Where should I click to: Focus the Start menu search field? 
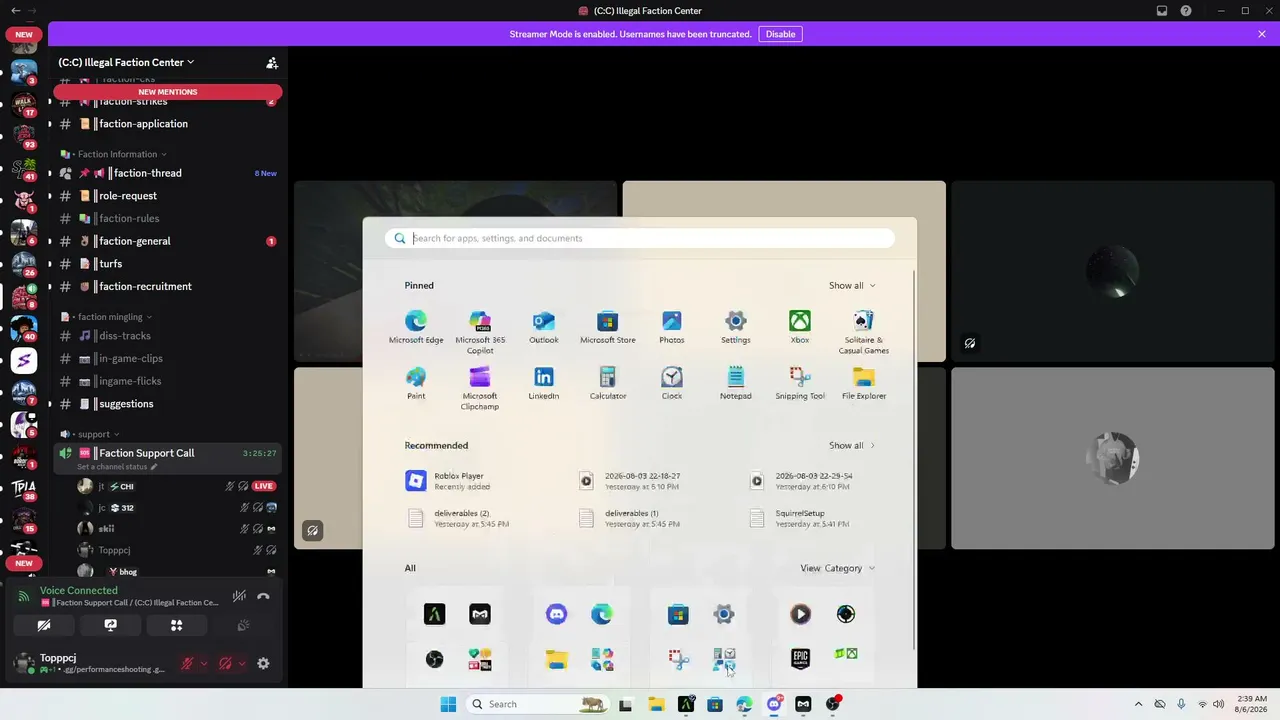(x=640, y=238)
